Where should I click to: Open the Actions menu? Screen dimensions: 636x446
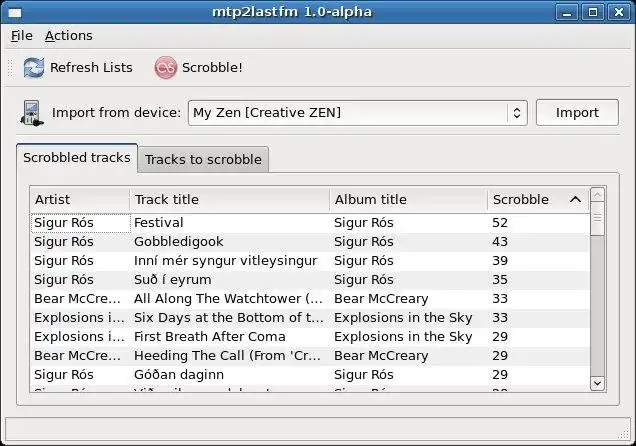[x=68, y=35]
